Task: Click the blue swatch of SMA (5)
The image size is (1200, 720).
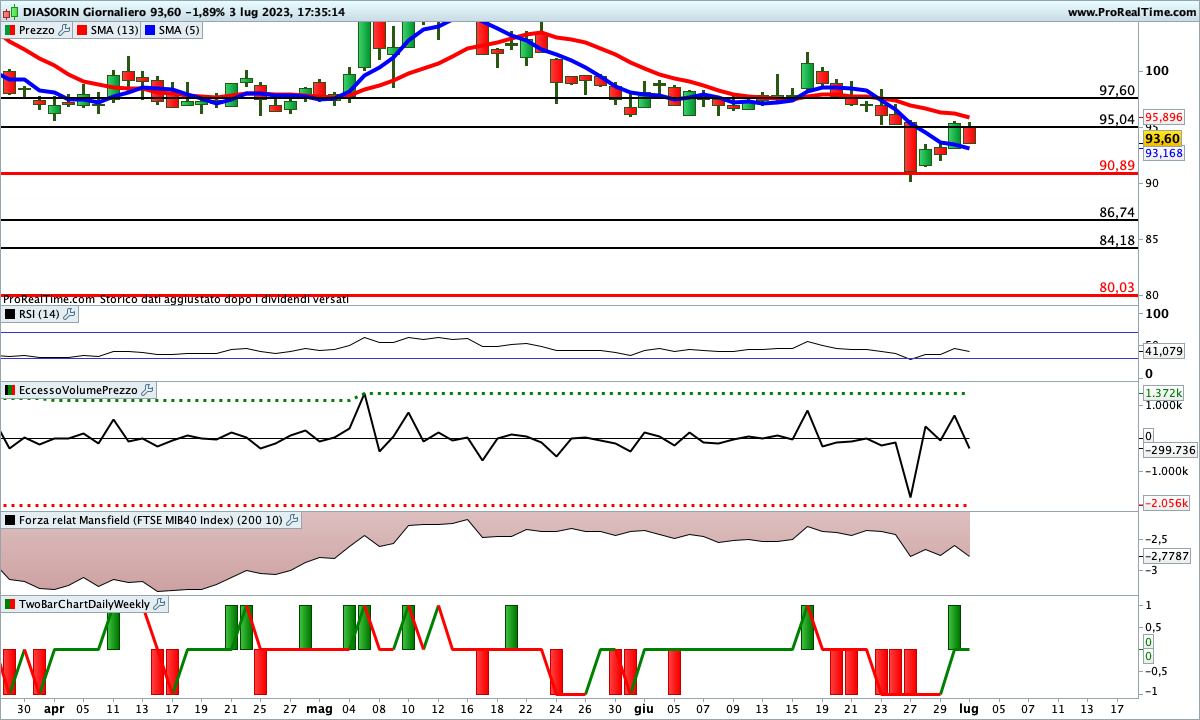Action: [x=151, y=30]
